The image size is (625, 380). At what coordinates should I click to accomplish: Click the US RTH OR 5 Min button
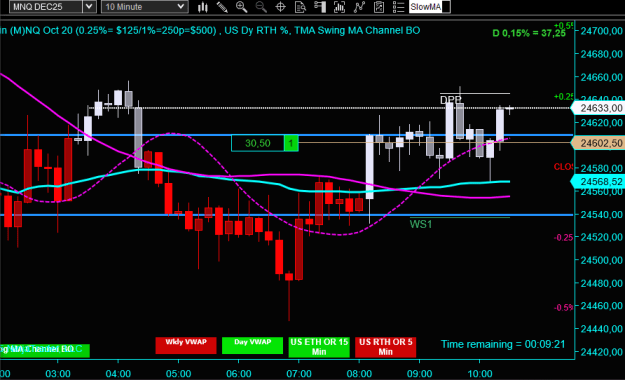[x=385, y=347]
